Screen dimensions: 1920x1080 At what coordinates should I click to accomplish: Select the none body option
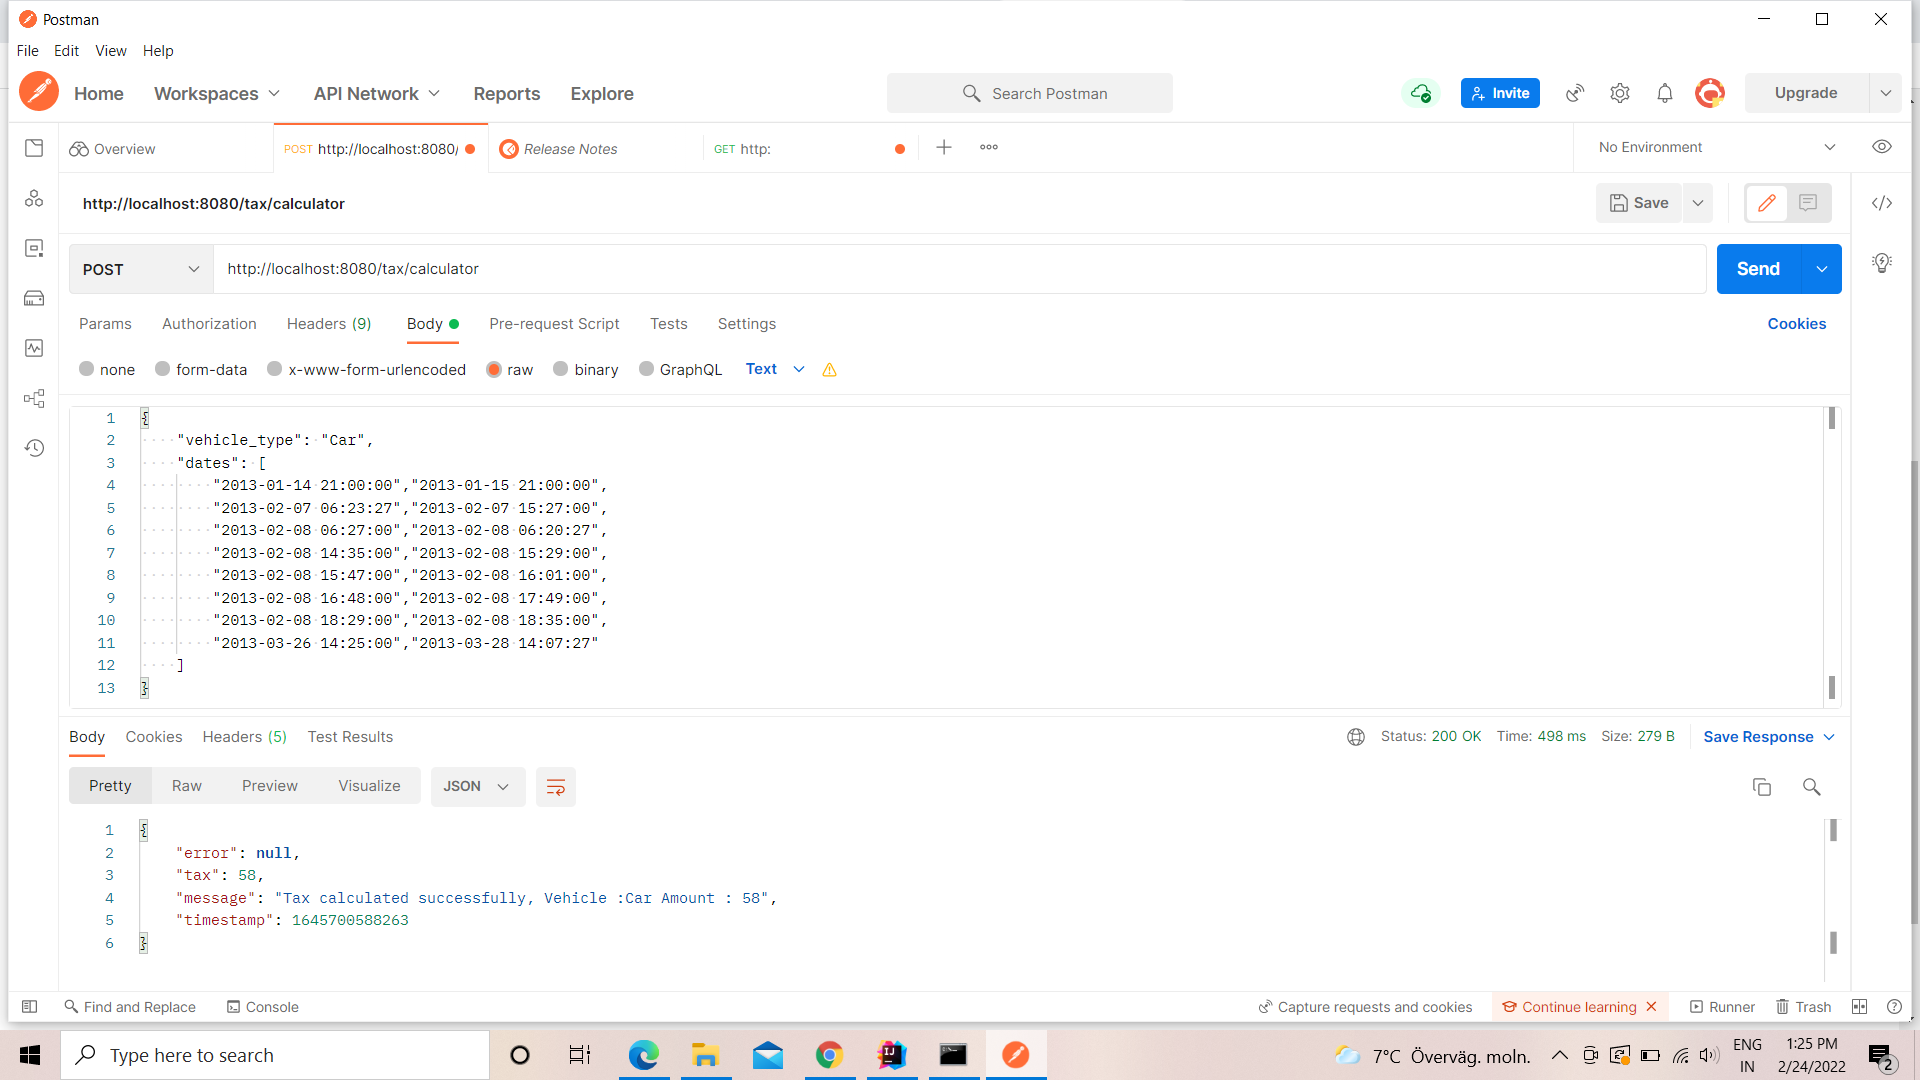[87, 369]
